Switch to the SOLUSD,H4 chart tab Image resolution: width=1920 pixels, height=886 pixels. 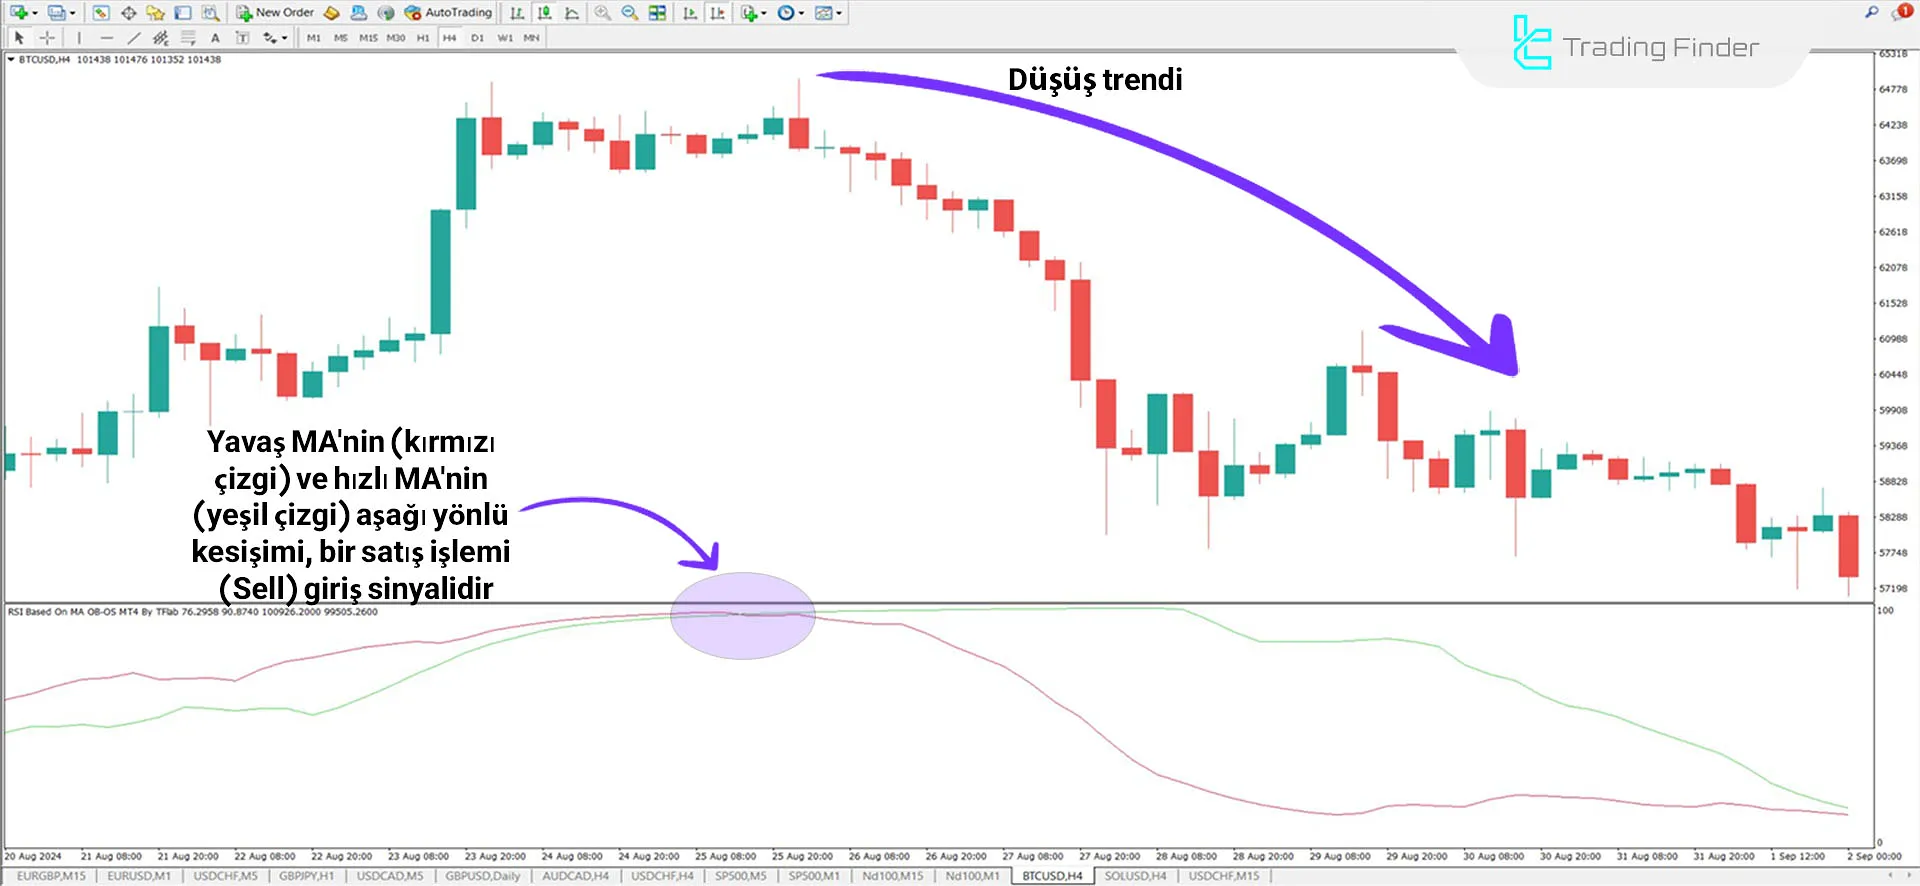point(1134,876)
